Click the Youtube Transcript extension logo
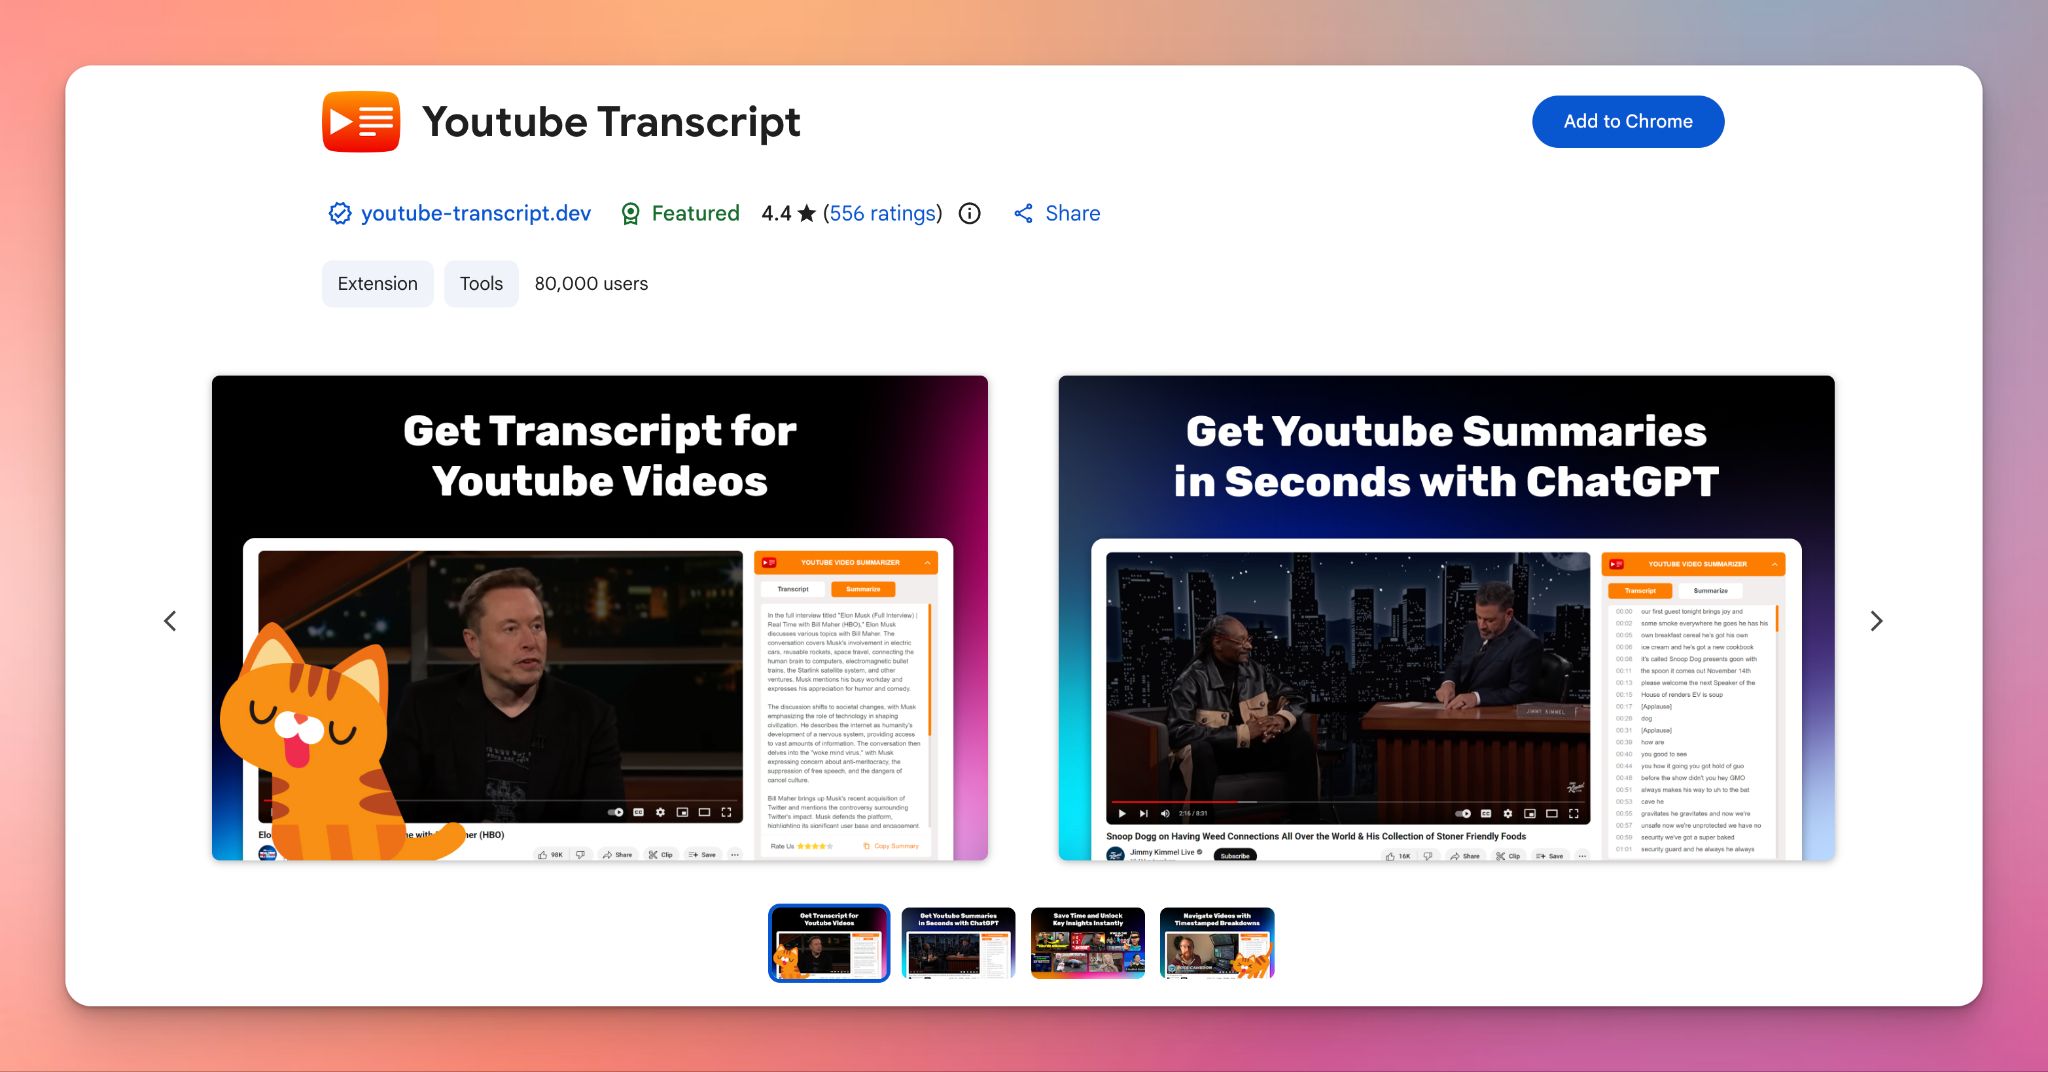The width and height of the screenshot is (2048, 1072). (x=360, y=121)
